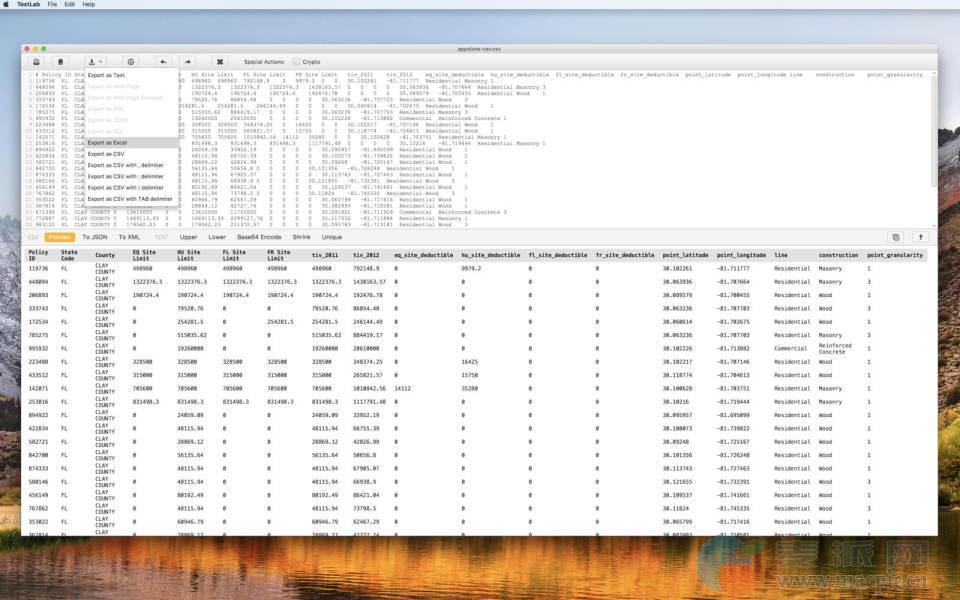Select Export as CSV with TAB delimiter
Screen dimensions: 960x600
tap(130, 199)
